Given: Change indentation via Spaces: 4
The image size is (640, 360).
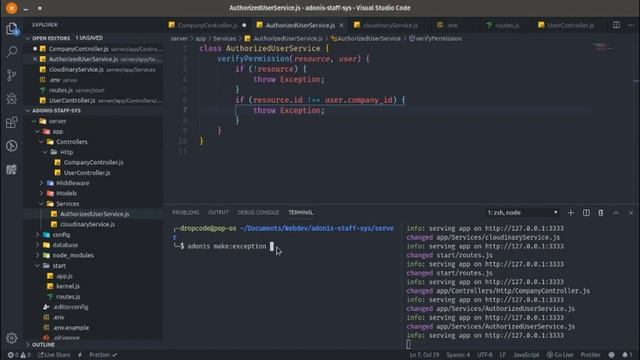Looking at the screenshot, I should tap(458, 355).
